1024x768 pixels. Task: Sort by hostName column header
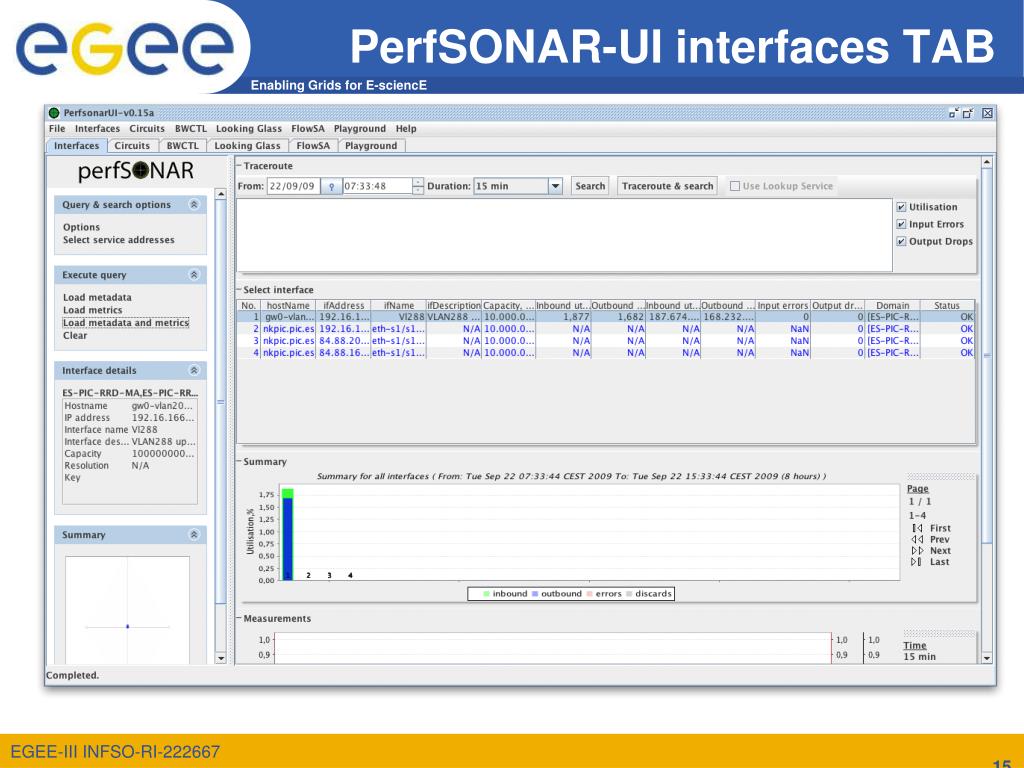coord(288,305)
